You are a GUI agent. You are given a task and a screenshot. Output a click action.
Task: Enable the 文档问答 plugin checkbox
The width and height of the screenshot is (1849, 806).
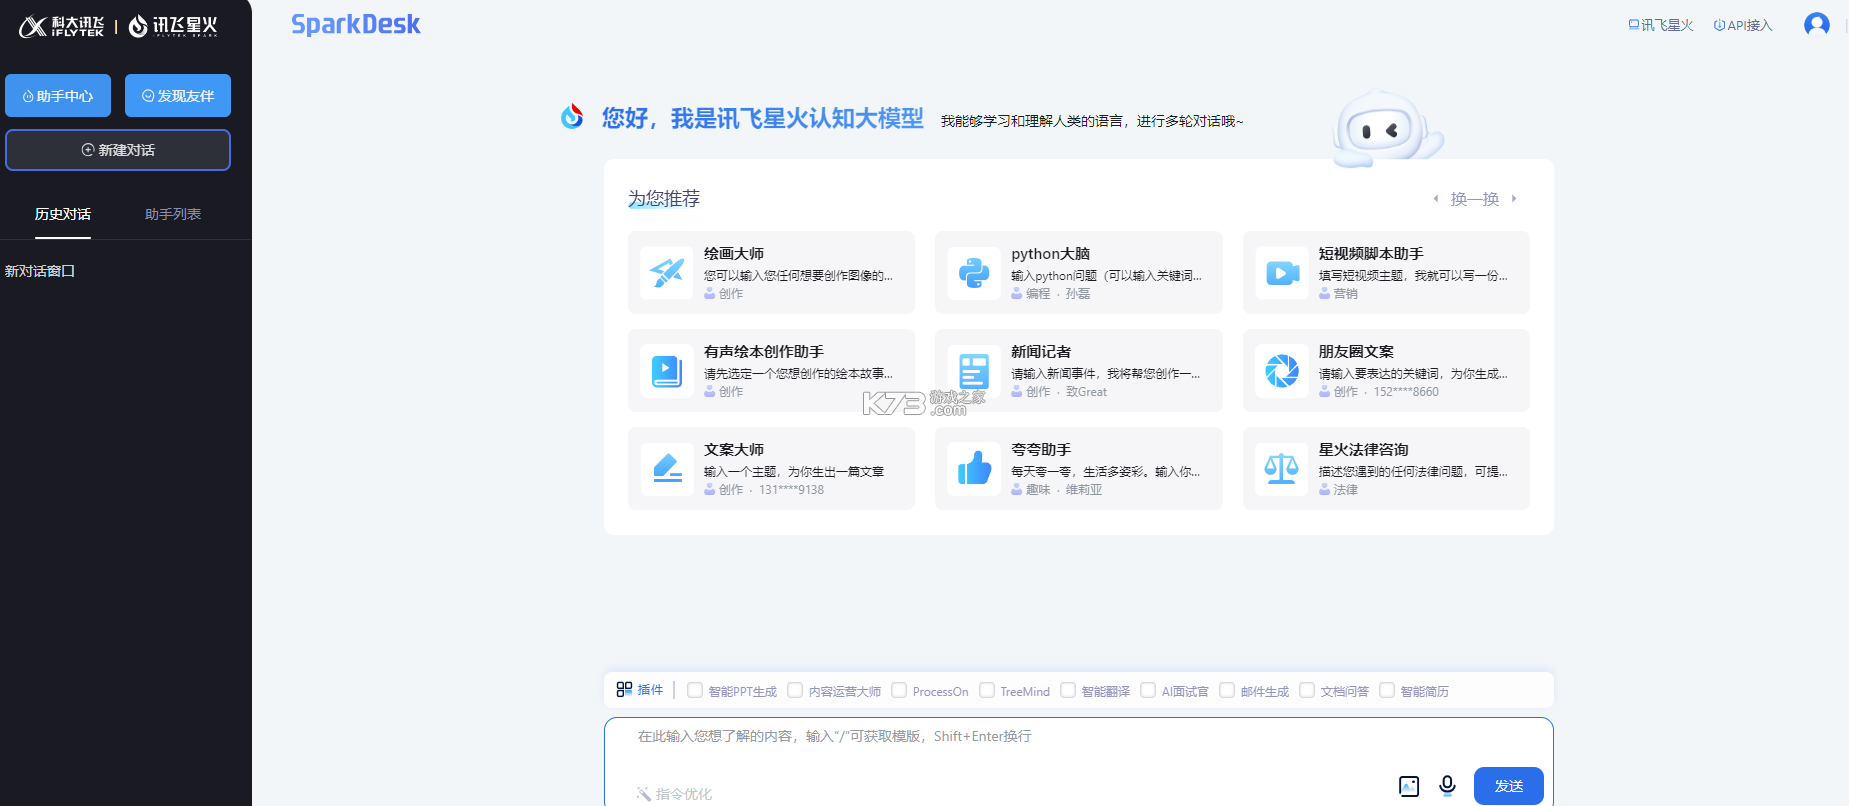pos(1307,690)
